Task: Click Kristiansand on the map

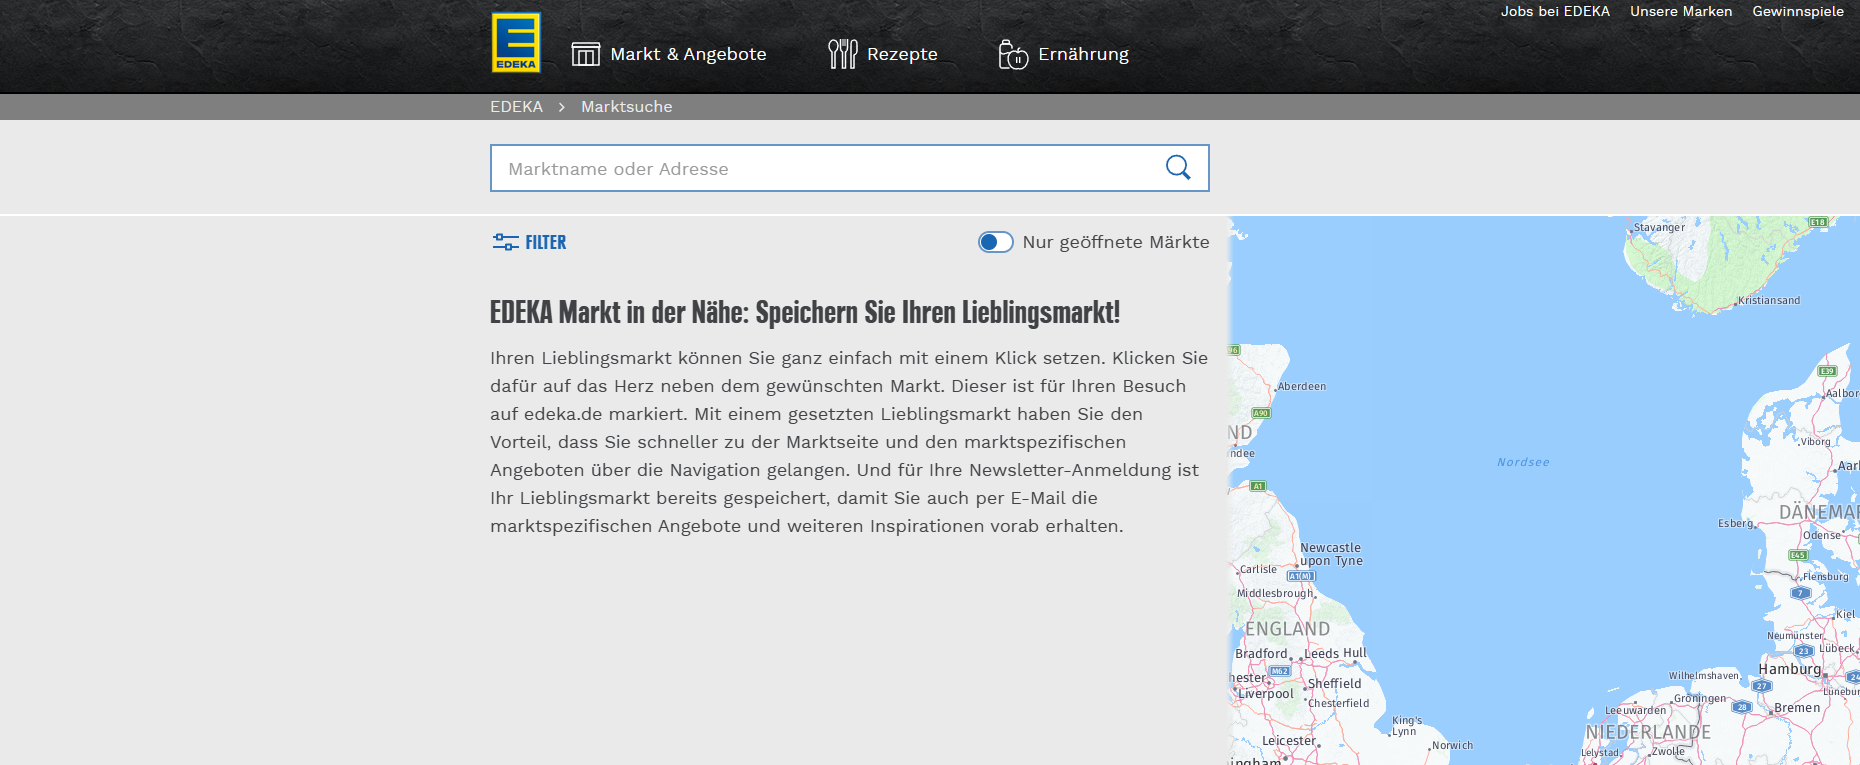Action: (x=1769, y=300)
